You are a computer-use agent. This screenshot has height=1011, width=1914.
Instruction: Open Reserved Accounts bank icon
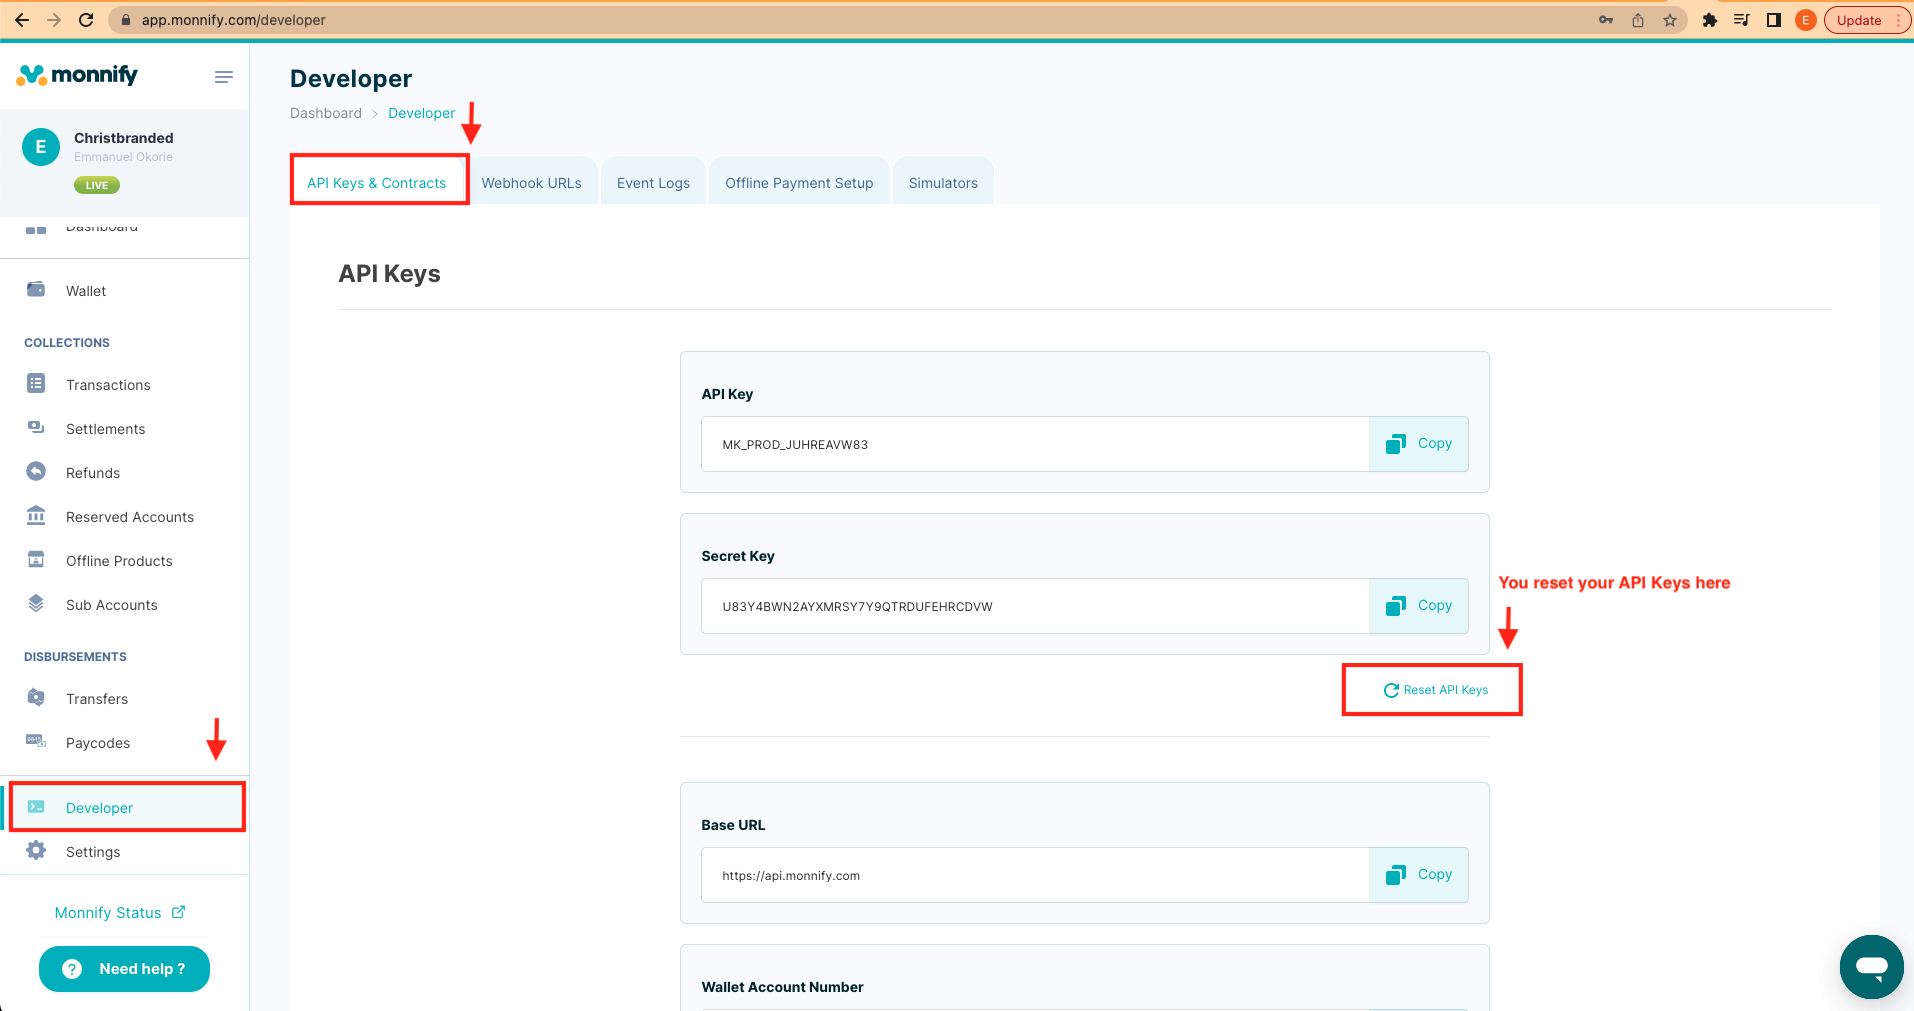pyautogui.click(x=36, y=516)
